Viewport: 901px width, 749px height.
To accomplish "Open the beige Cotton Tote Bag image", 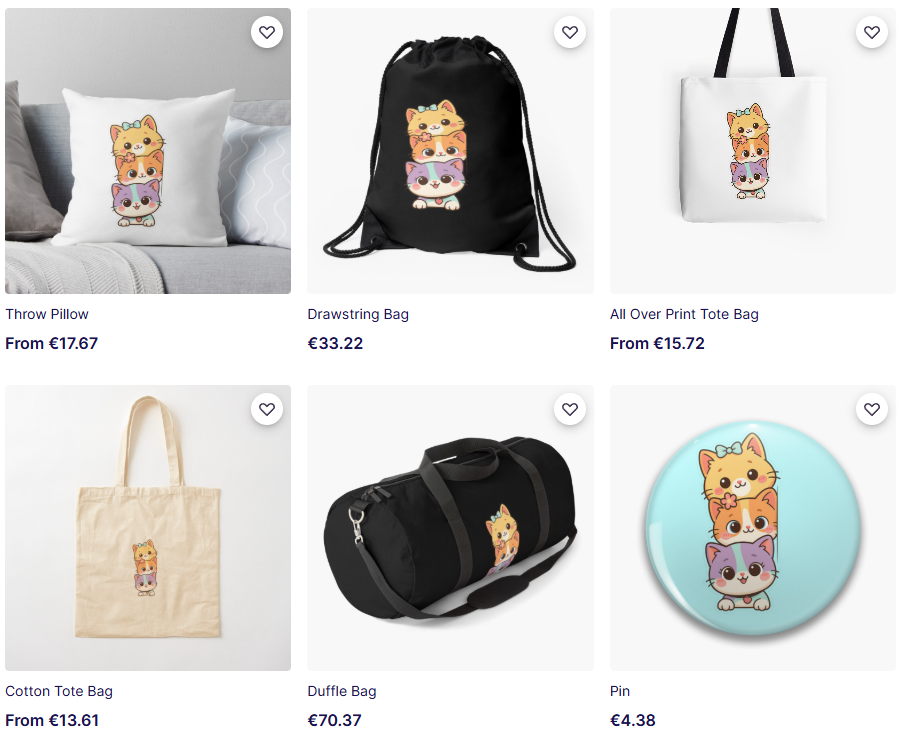I will (148, 528).
